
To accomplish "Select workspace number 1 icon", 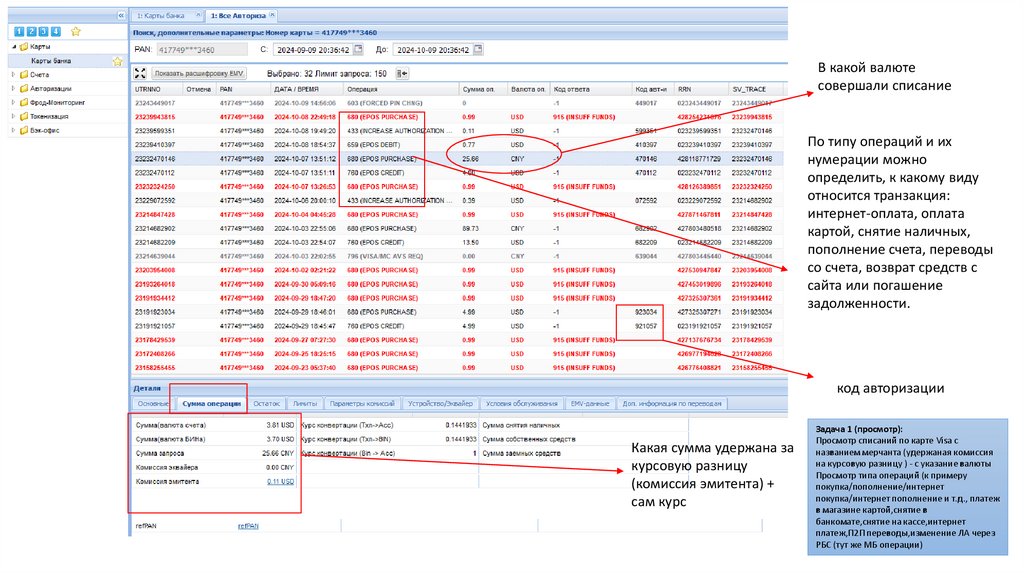I will tap(18, 31).
